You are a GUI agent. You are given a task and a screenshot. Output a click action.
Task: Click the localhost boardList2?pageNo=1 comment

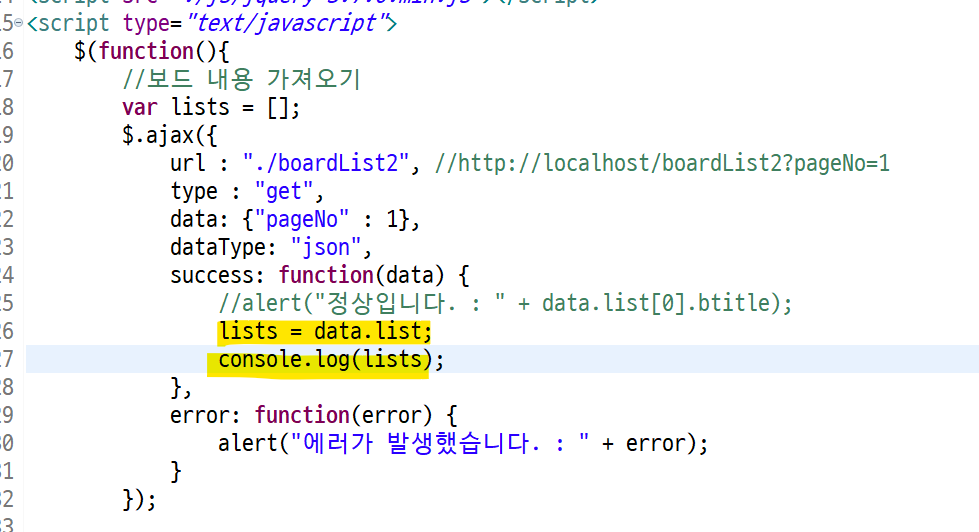[662, 163]
